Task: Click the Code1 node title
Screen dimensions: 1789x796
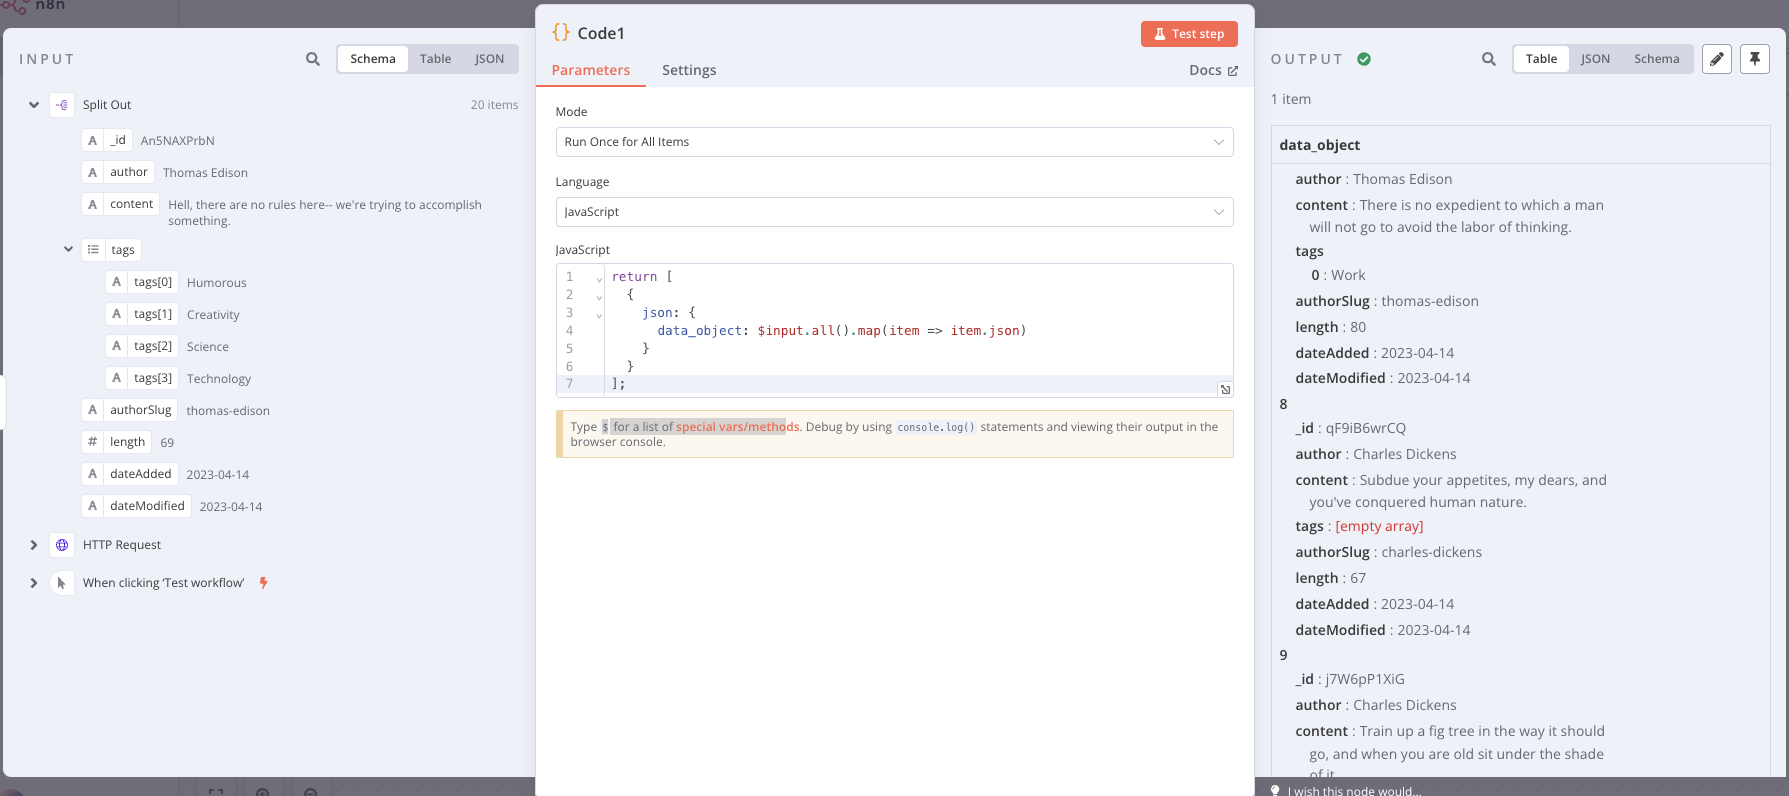Action: (x=601, y=33)
